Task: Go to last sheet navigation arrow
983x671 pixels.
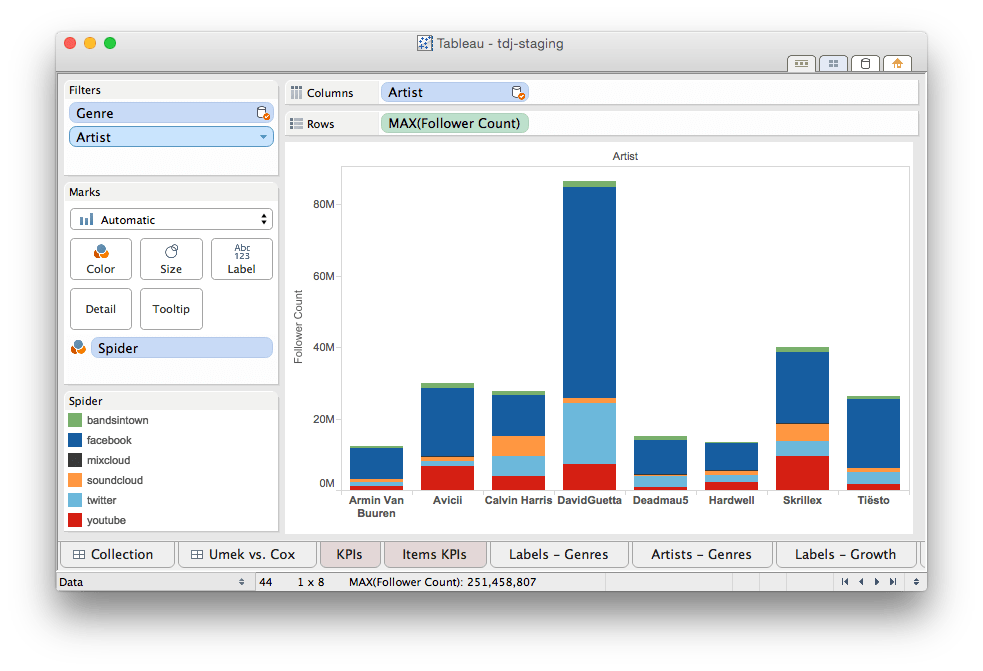Action: pyautogui.click(x=893, y=582)
